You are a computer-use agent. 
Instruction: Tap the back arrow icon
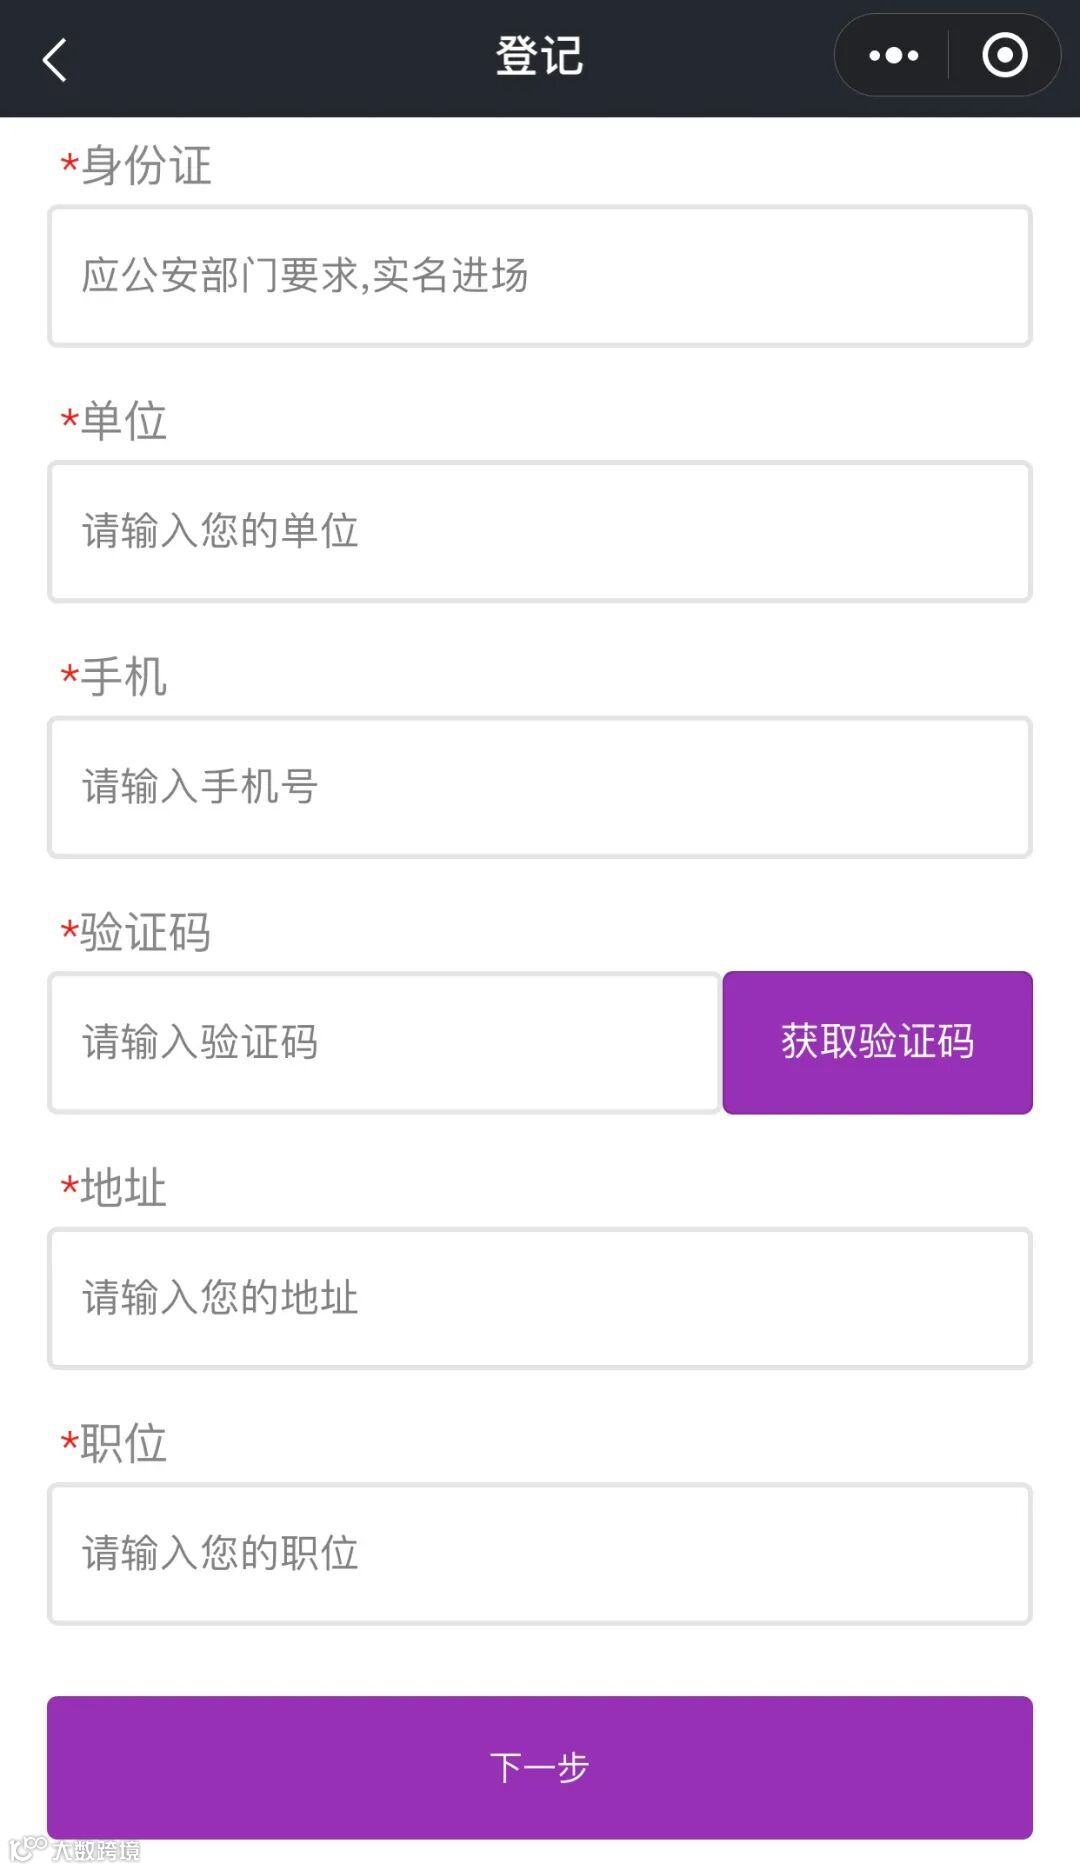coord(55,59)
